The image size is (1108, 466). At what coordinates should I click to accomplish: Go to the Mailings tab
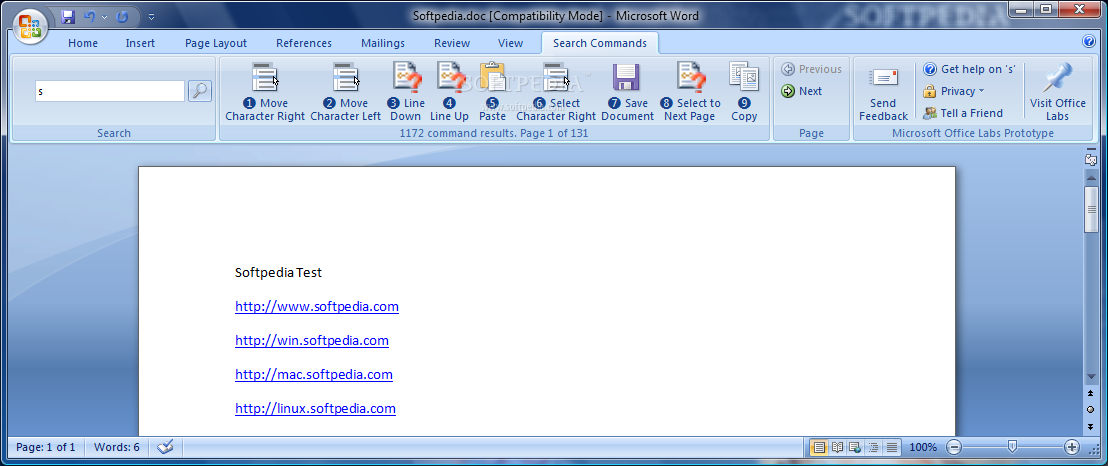click(383, 43)
